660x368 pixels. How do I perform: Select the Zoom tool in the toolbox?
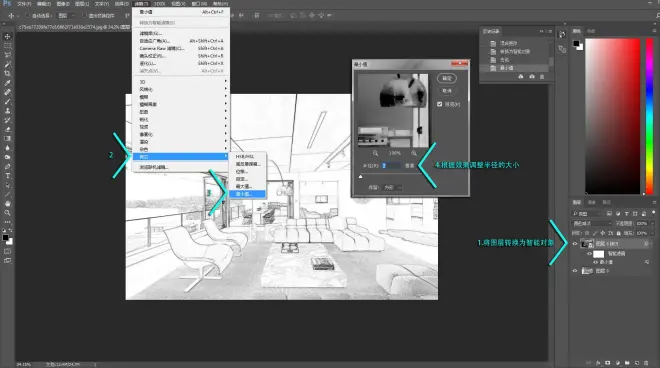click(8, 213)
